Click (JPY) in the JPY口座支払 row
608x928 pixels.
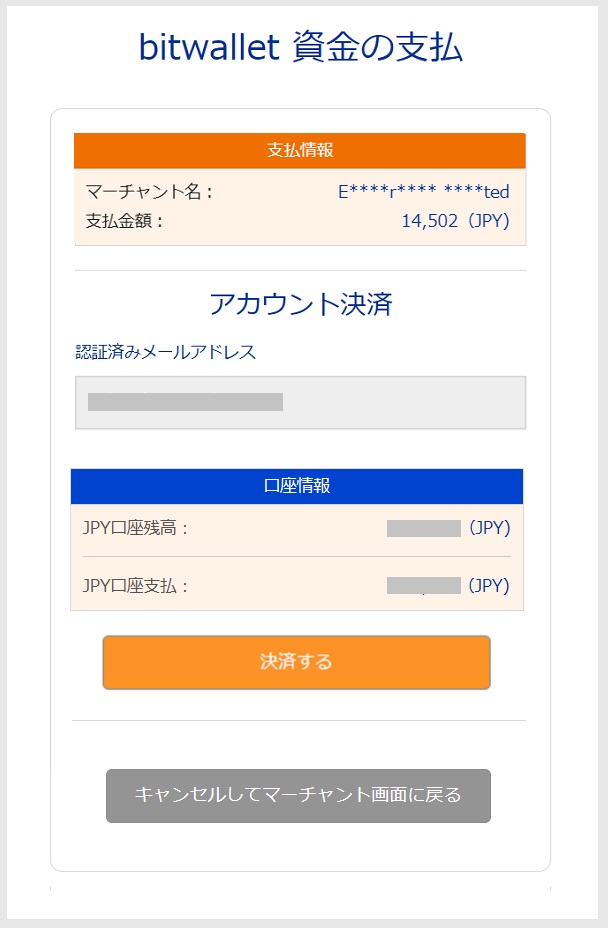pyautogui.click(x=489, y=585)
